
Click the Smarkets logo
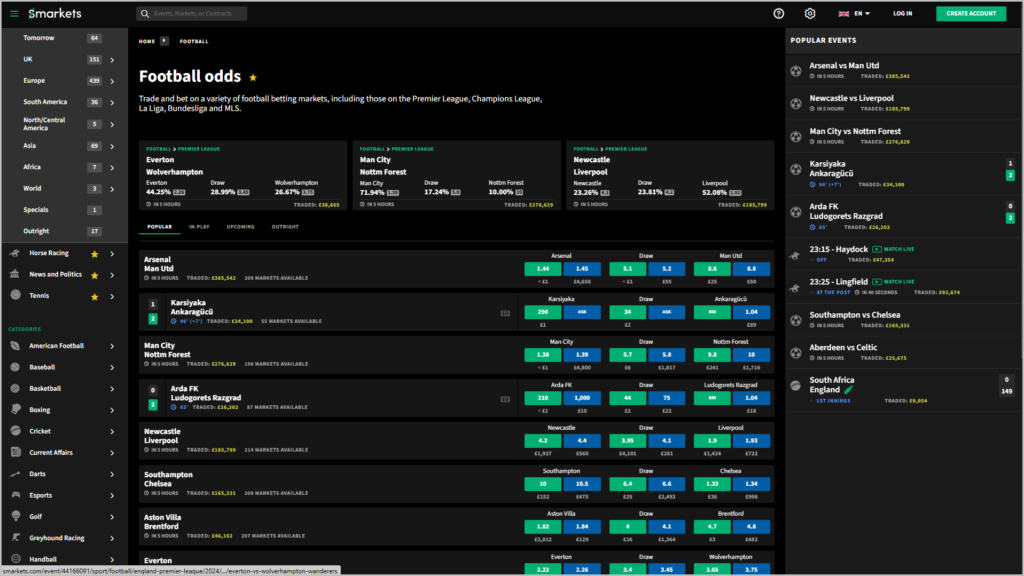pyautogui.click(x=55, y=13)
